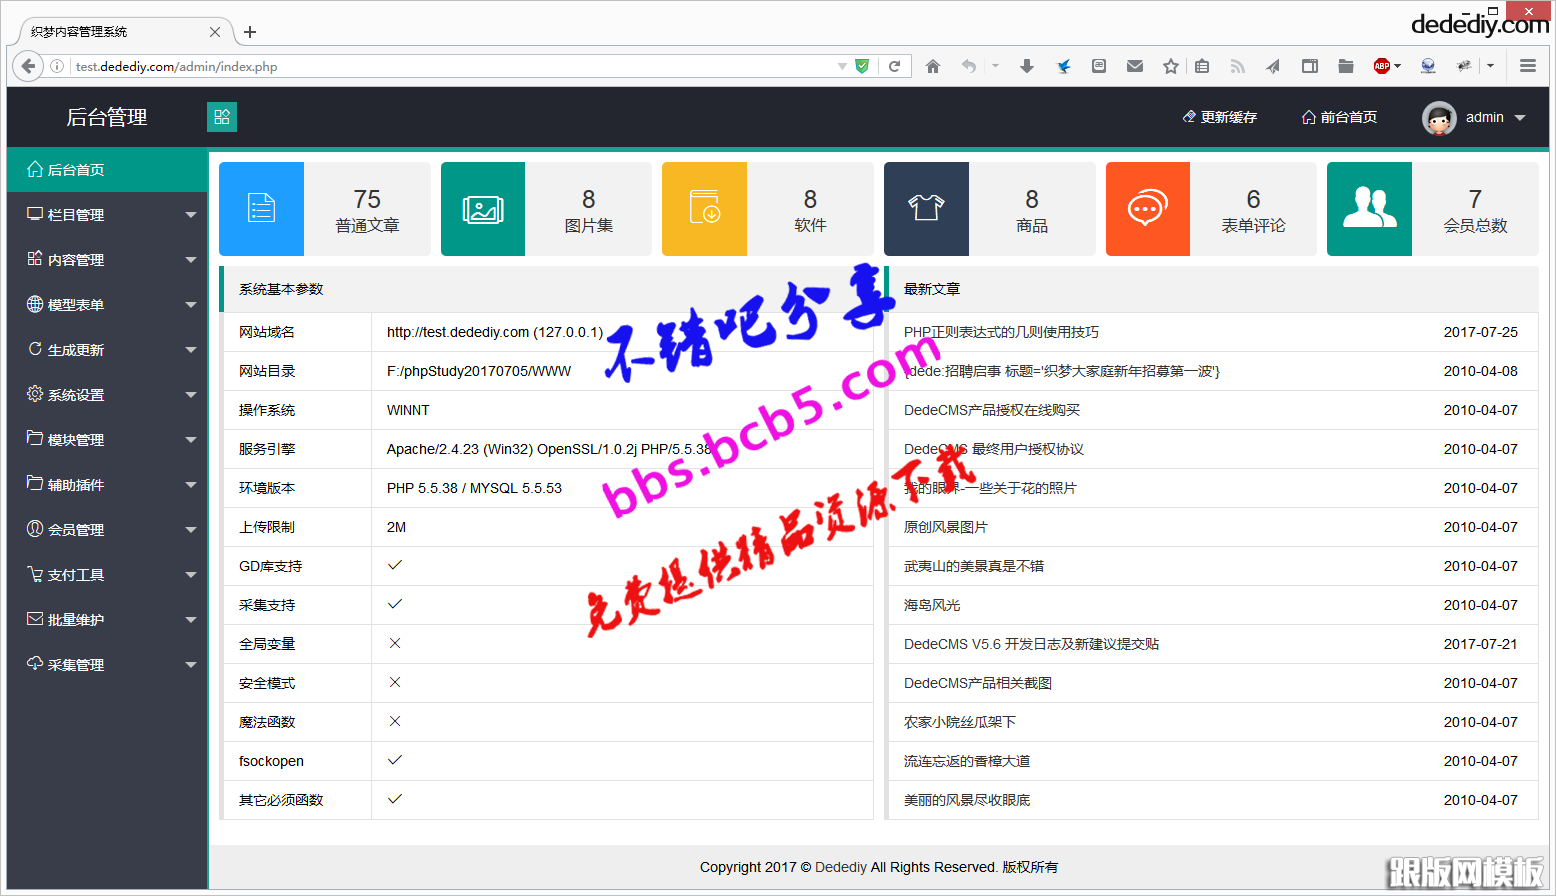
Task: Expand 支付工具 sidebar menu
Action: tap(107, 575)
